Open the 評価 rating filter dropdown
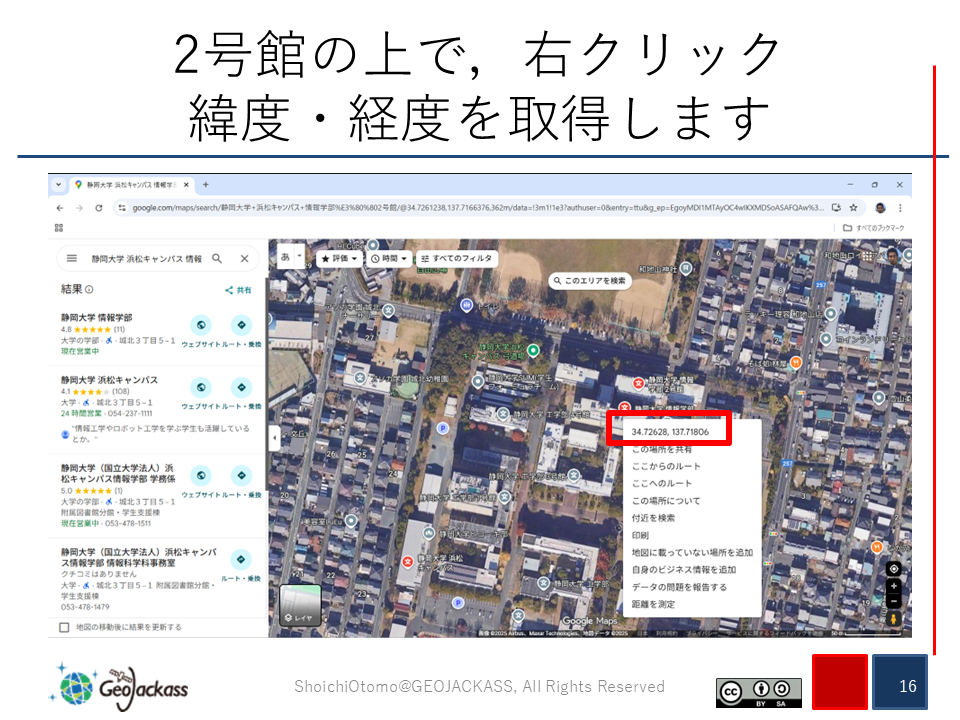This screenshot has width=960, height=720. pos(340,258)
